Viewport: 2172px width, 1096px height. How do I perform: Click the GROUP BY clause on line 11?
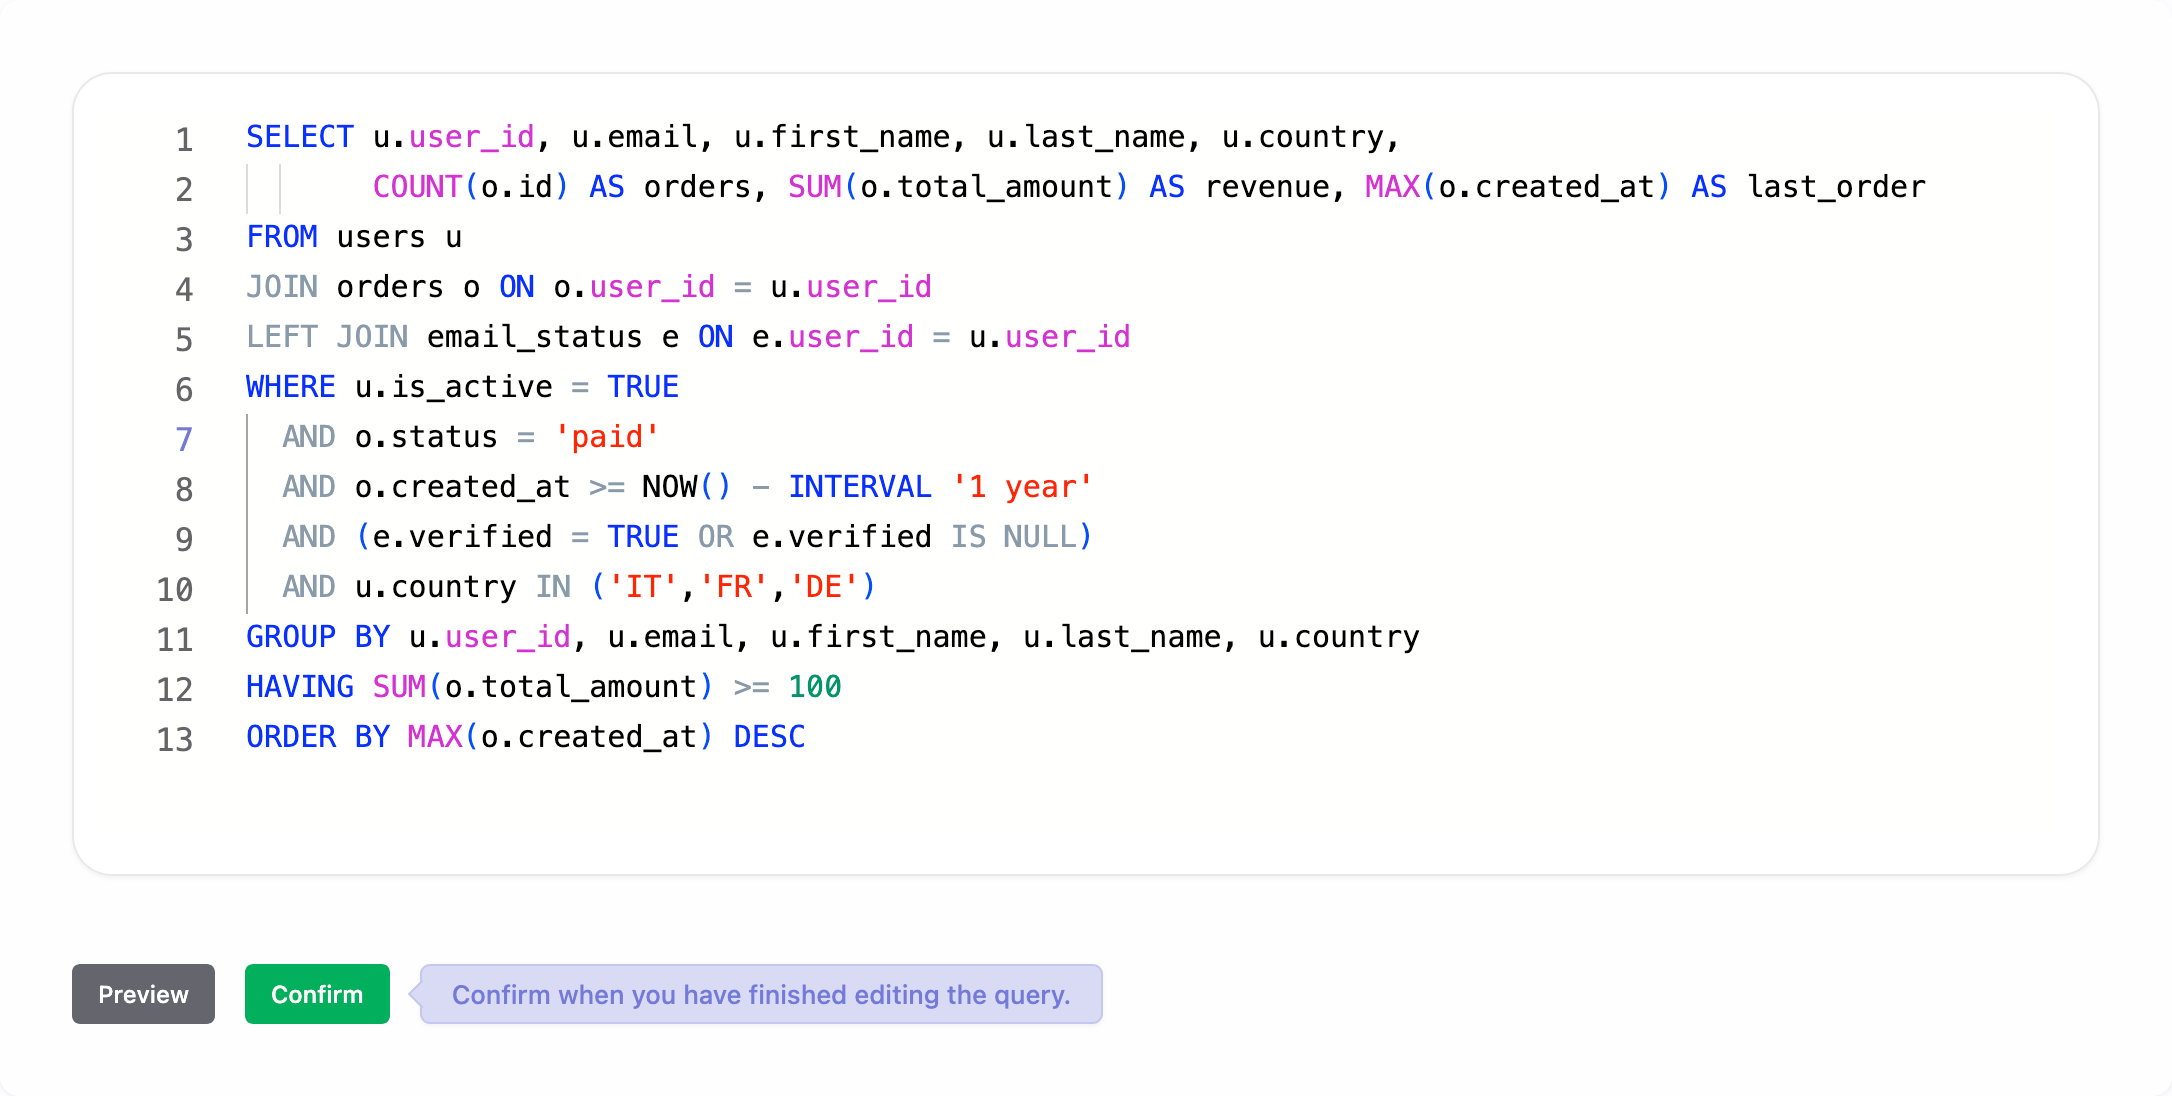pyautogui.click(x=317, y=637)
